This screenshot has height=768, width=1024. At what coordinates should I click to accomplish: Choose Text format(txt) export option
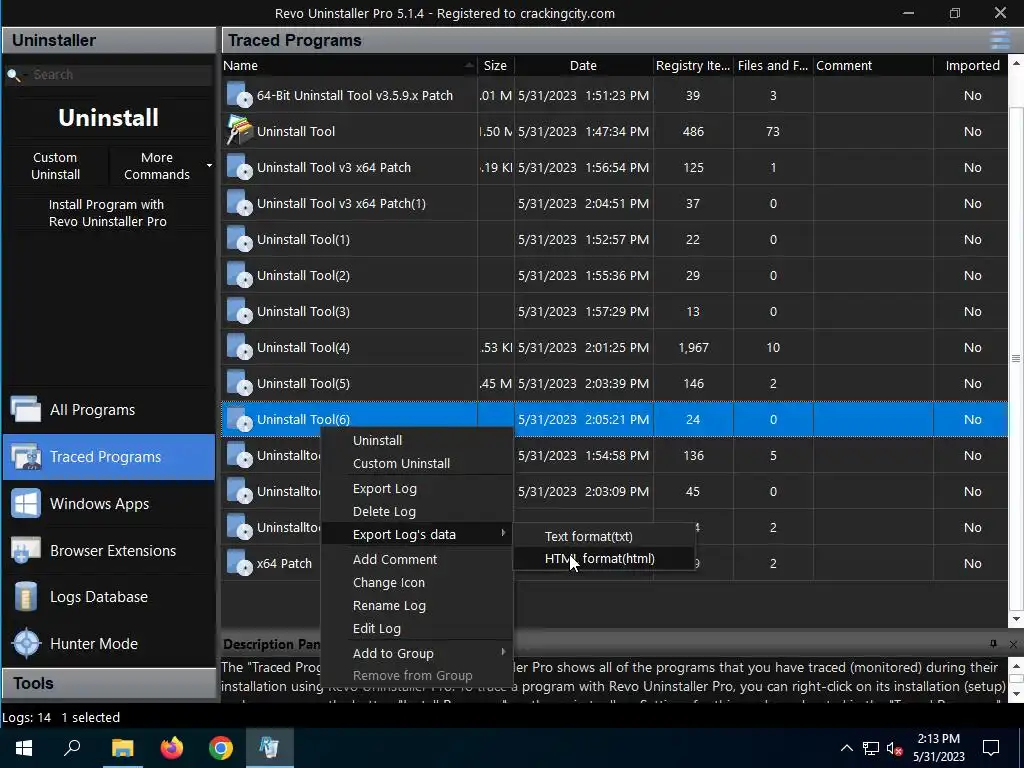(x=604, y=536)
